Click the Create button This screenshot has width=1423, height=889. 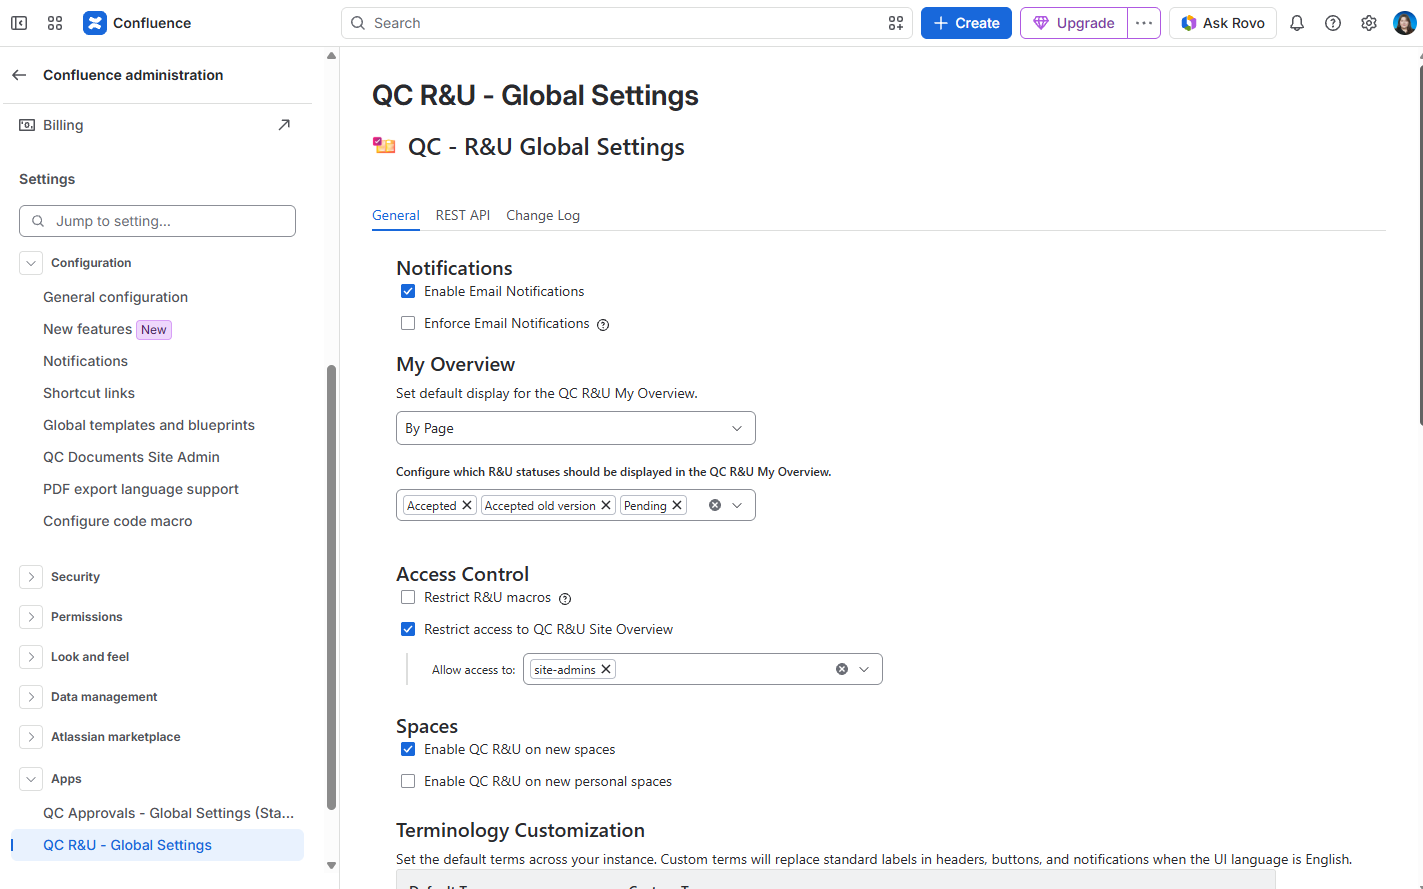[x=966, y=23]
